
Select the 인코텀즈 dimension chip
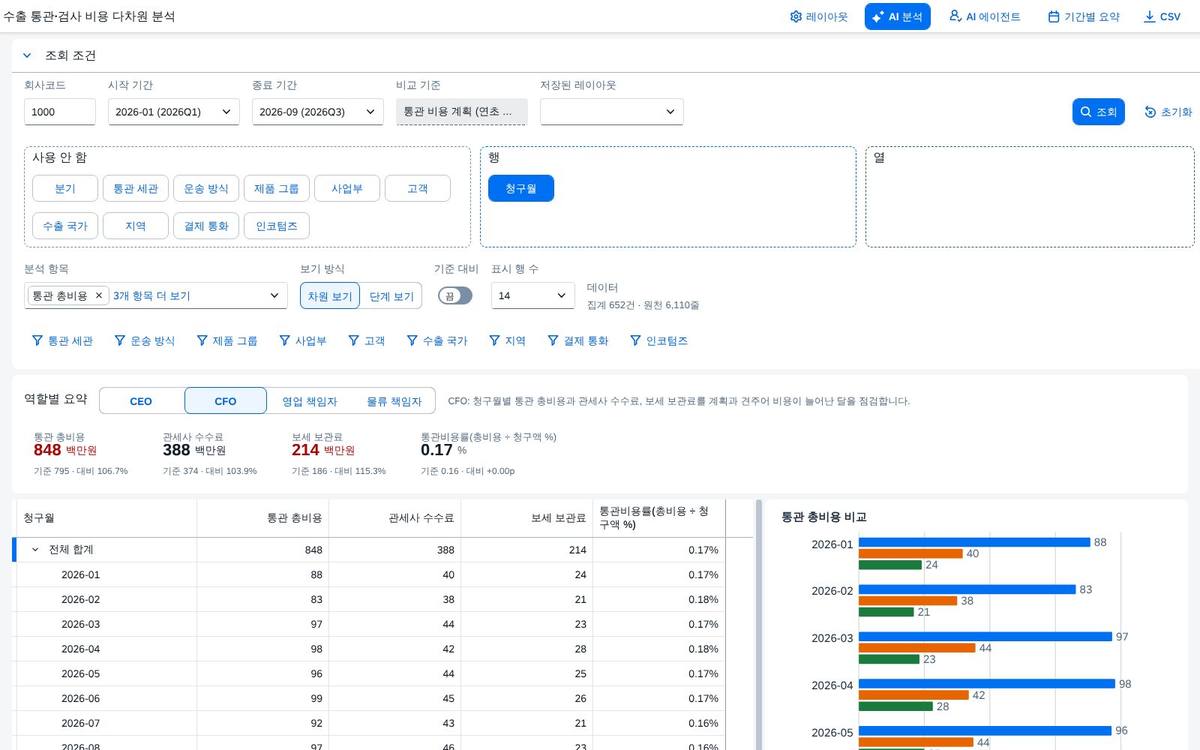276,226
